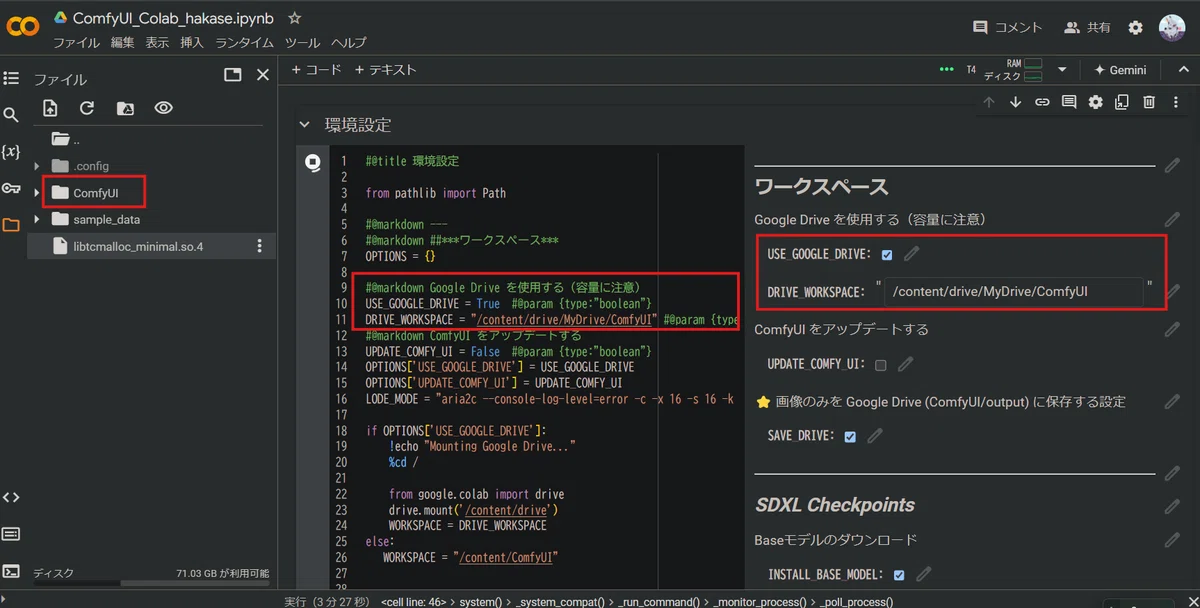Collapse the 環境設定 section
The height and width of the screenshot is (608, 1200).
point(304,125)
